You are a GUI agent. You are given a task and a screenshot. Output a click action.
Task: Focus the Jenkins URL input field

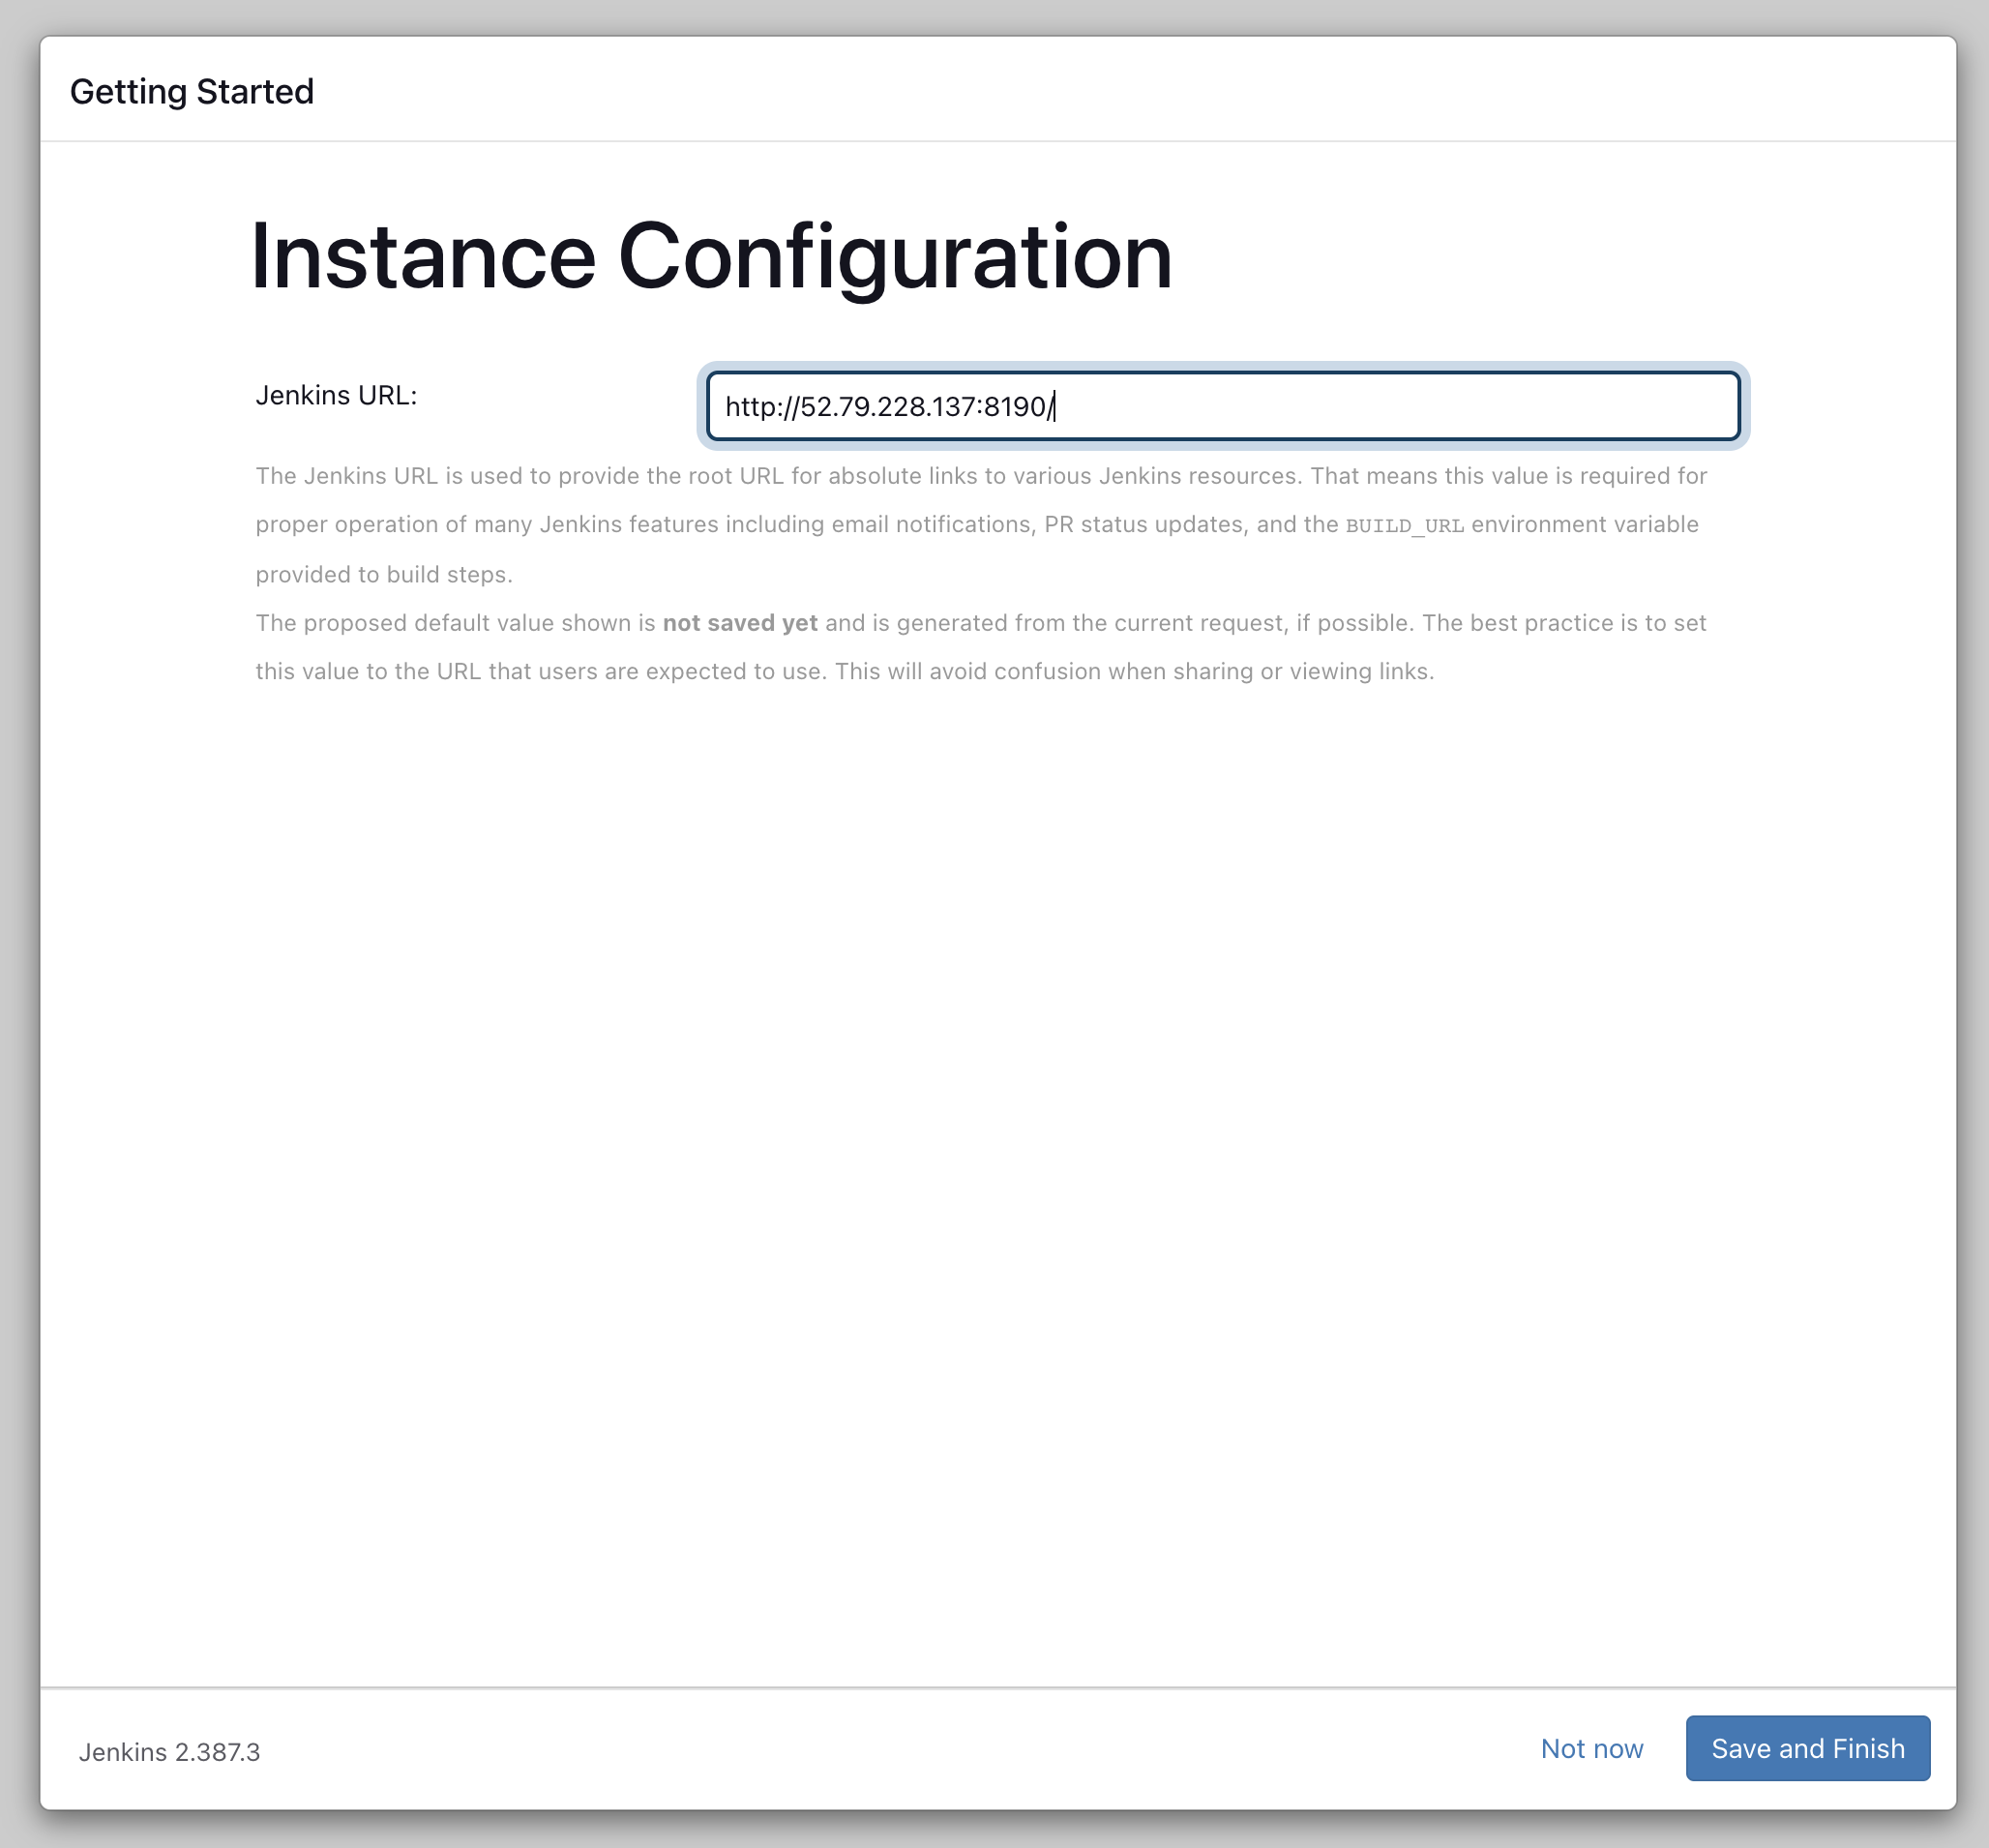point(1222,406)
